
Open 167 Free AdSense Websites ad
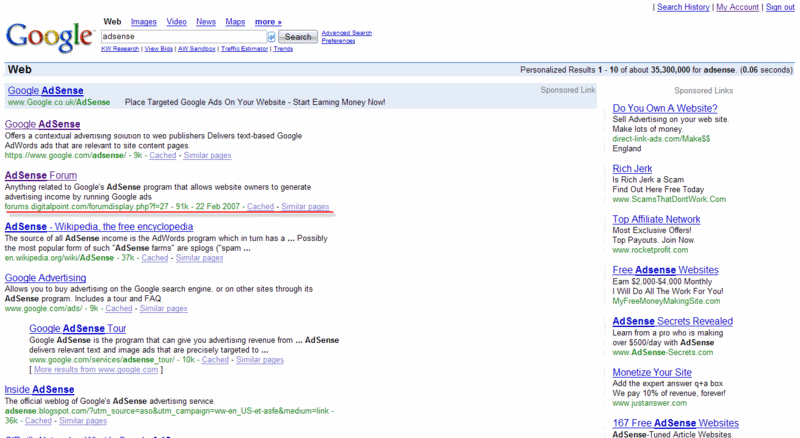point(676,423)
